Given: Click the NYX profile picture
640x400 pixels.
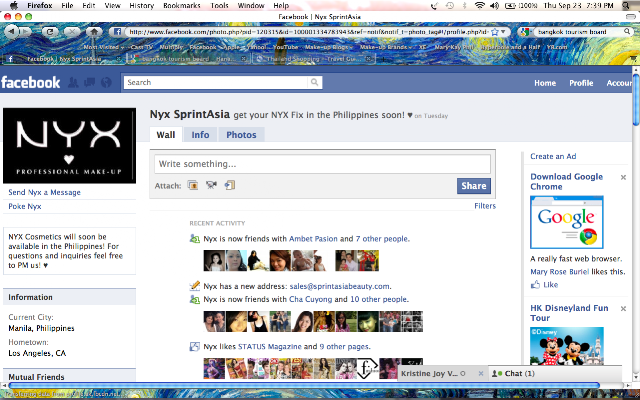Looking at the screenshot, I should [69, 145].
